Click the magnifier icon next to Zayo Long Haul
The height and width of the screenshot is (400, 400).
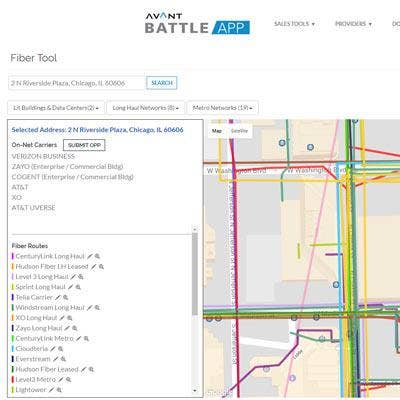75,328
